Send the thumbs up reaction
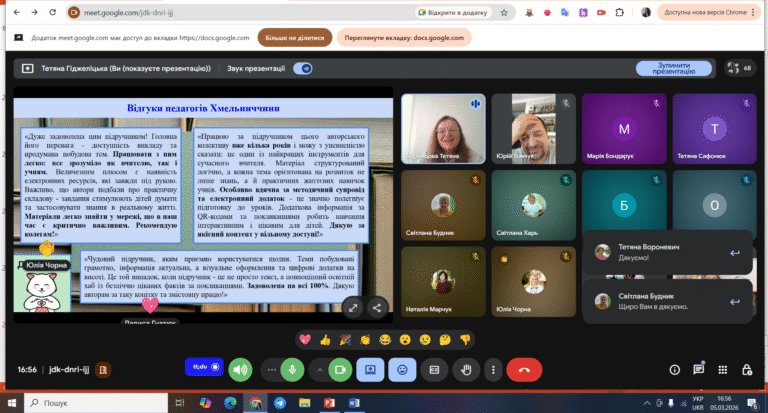This screenshot has height=413, width=768. (325, 340)
